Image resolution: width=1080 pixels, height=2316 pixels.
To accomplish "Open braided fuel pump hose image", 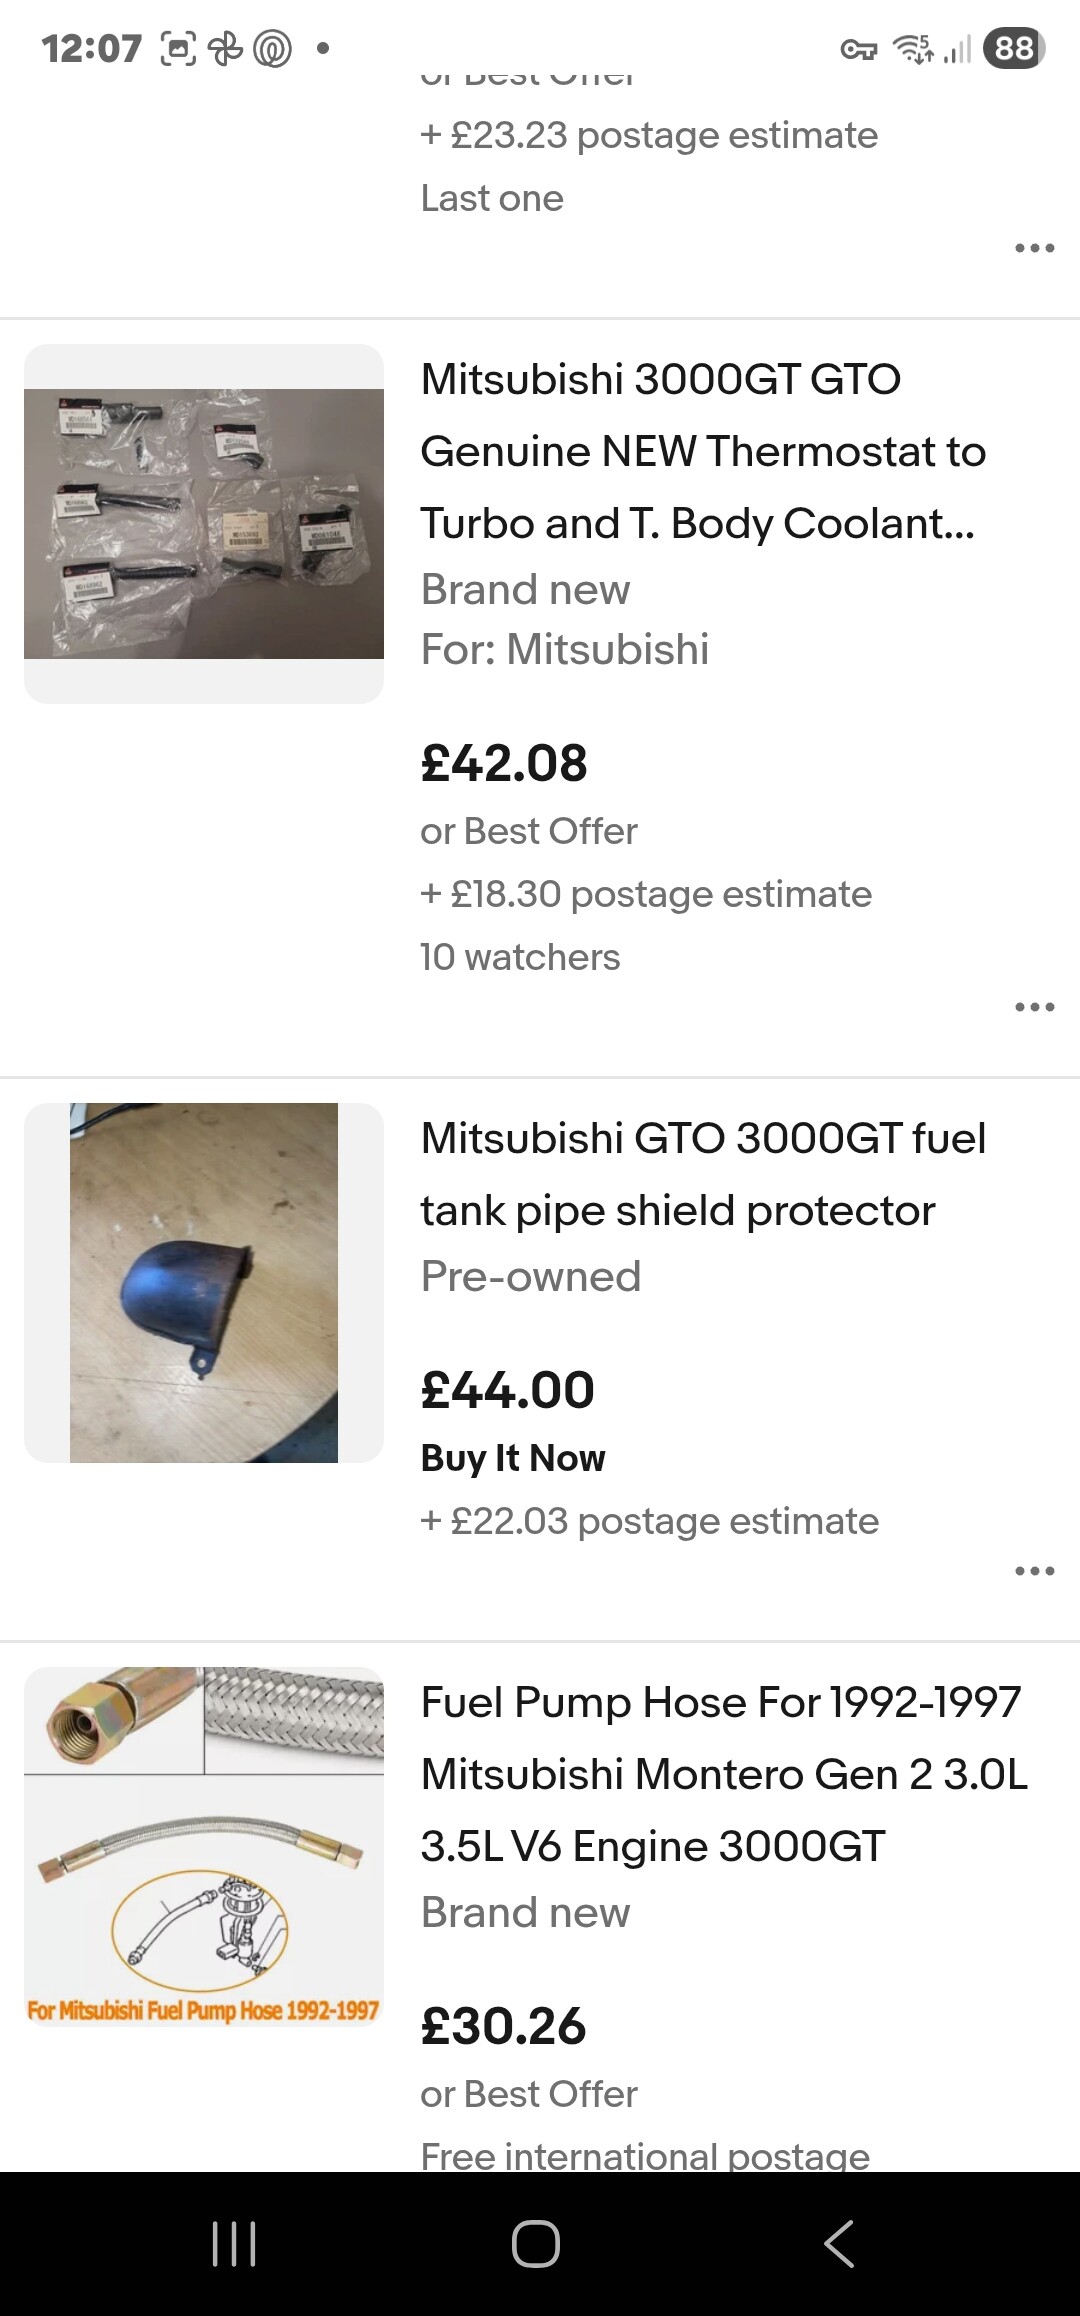I will 204,1846.
